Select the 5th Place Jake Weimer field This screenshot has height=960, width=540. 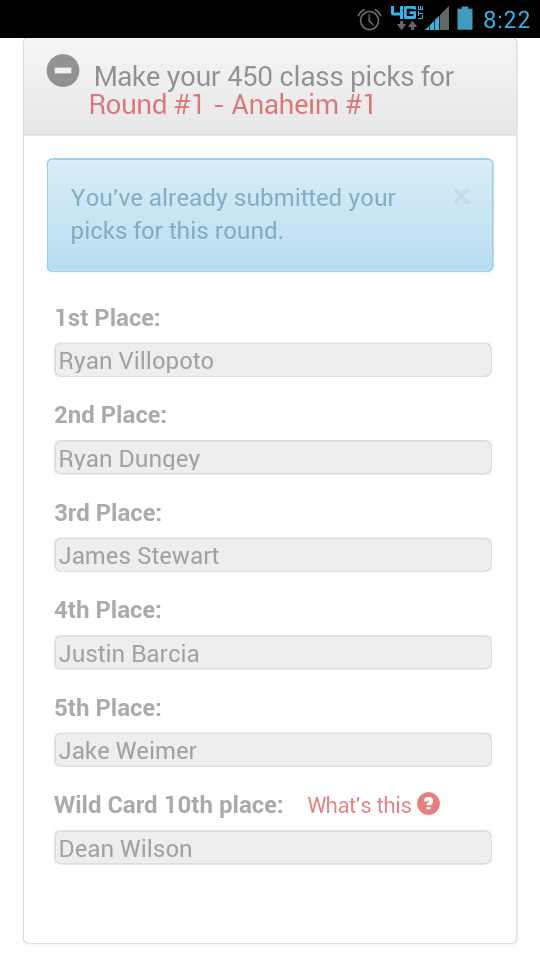click(x=272, y=750)
